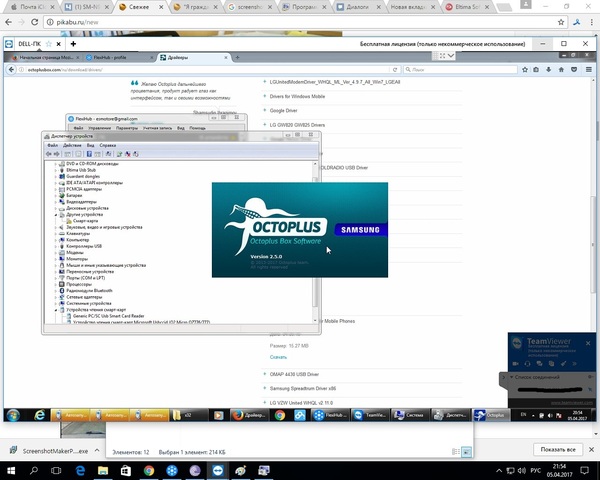Open TeamViewer toolbar dropdown chevron
Viewport: 600px width, 480px height.
pyautogui.click(x=451, y=56)
